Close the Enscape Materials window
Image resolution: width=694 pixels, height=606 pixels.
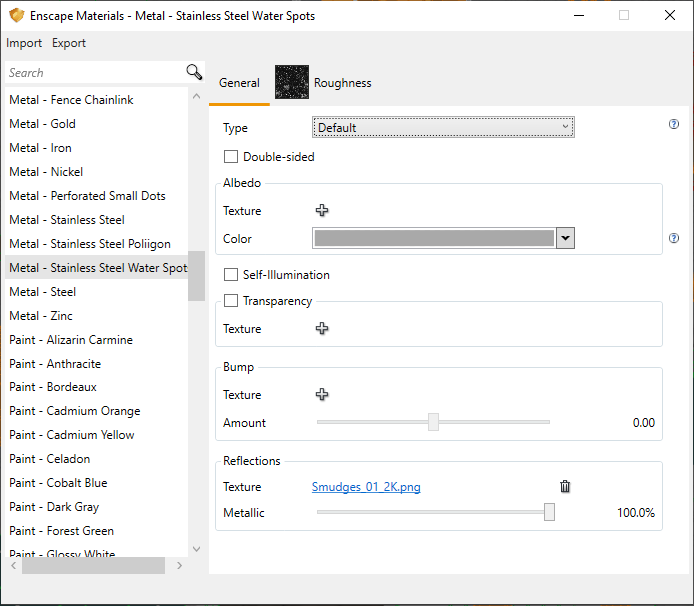click(670, 15)
